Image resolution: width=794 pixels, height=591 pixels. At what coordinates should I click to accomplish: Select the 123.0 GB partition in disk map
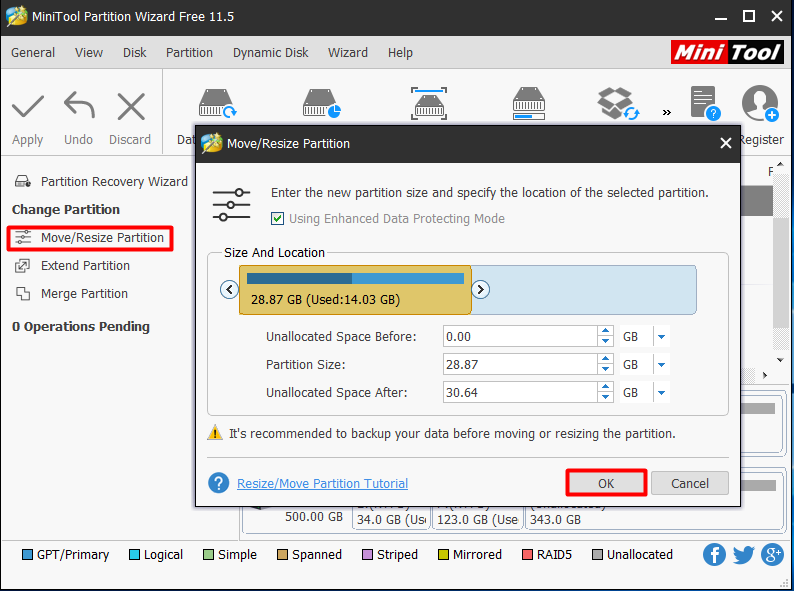(477, 518)
